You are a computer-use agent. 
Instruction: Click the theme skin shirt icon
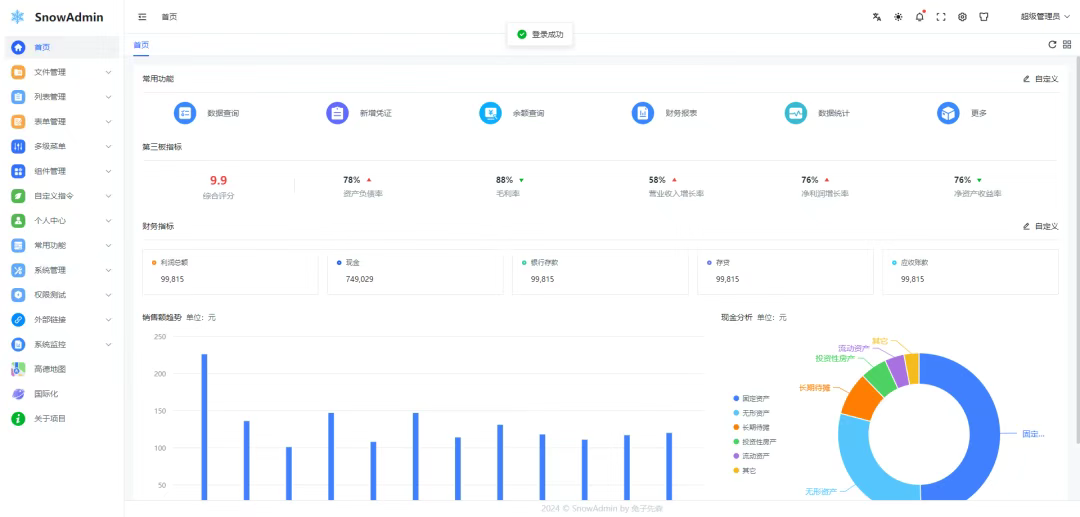pyautogui.click(x=984, y=17)
